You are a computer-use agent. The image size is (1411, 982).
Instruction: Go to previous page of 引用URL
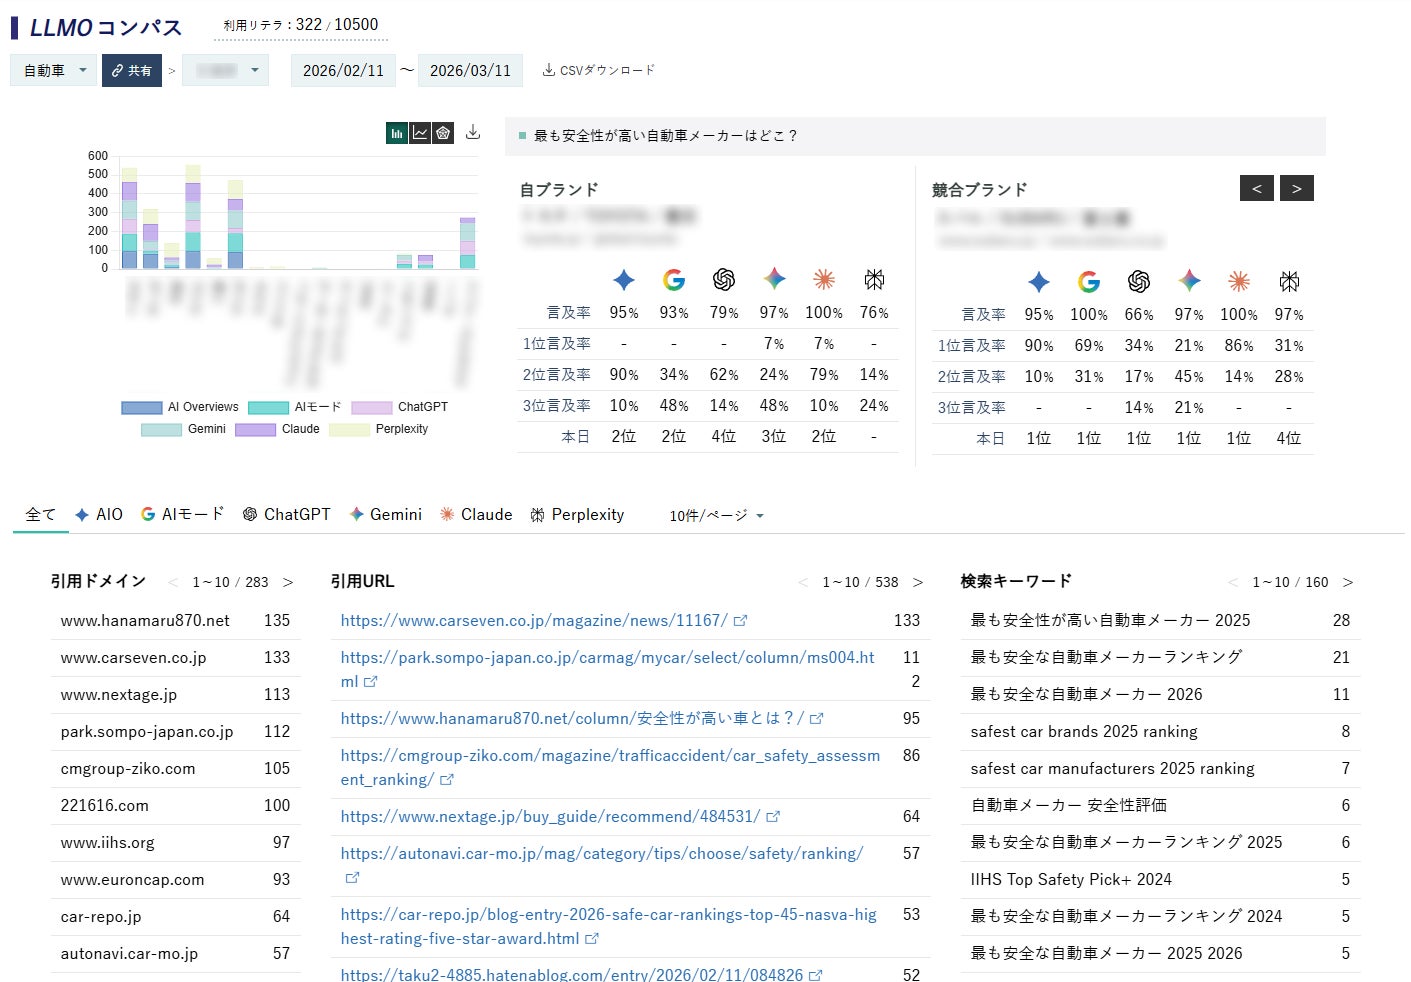tap(803, 582)
